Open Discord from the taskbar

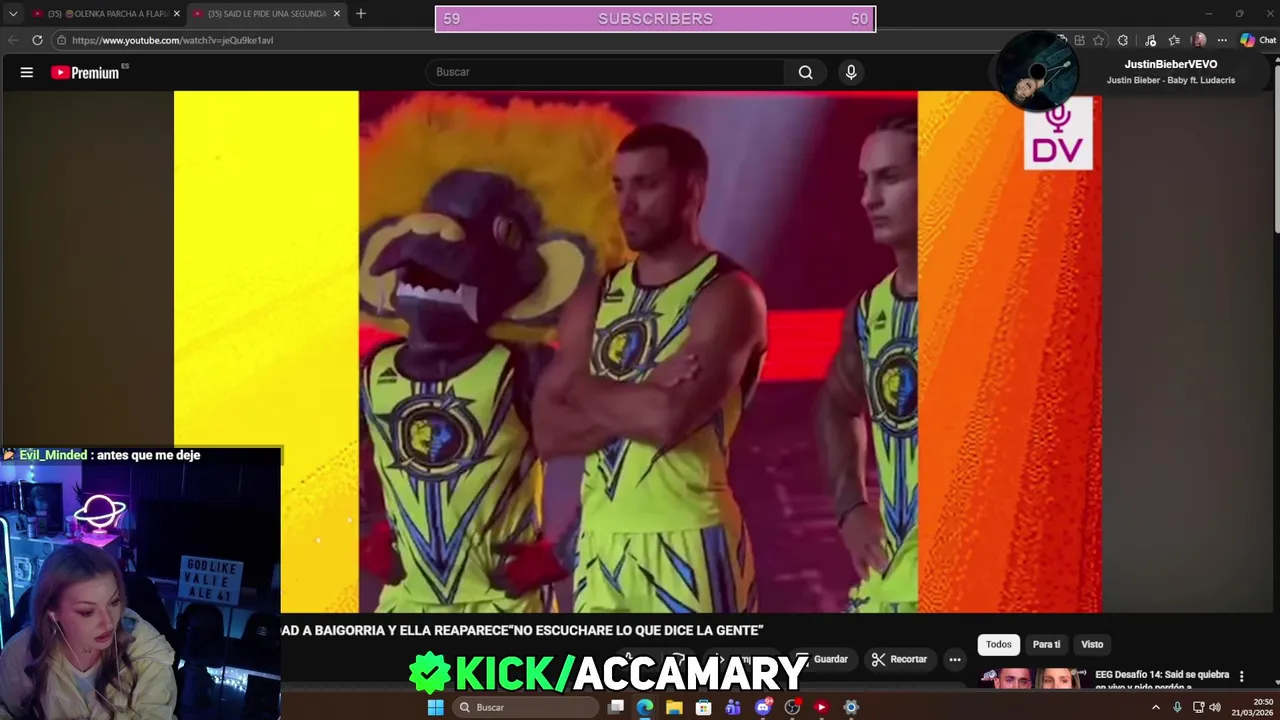(x=763, y=707)
